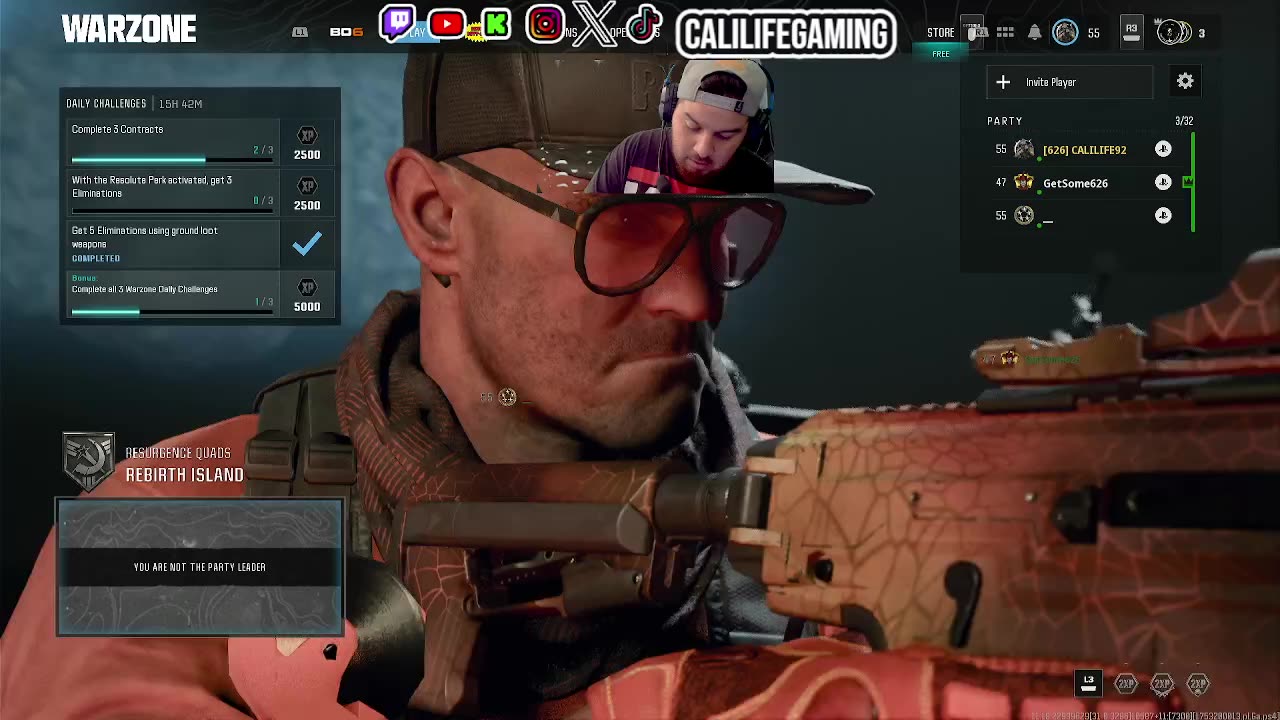The height and width of the screenshot is (720, 1280).
Task: Click the star emblem of third party member
Action: pyautogui.click(x=1024, y=215)
